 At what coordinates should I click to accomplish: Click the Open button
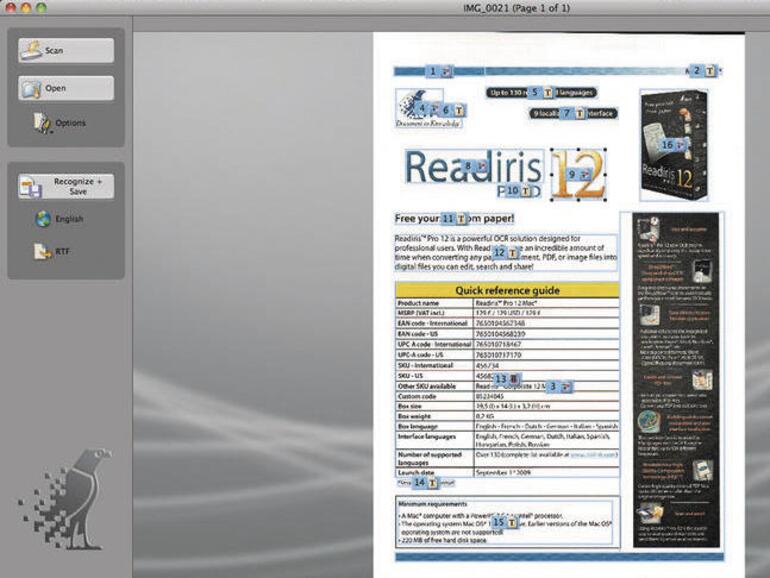[x=66, y=88]
